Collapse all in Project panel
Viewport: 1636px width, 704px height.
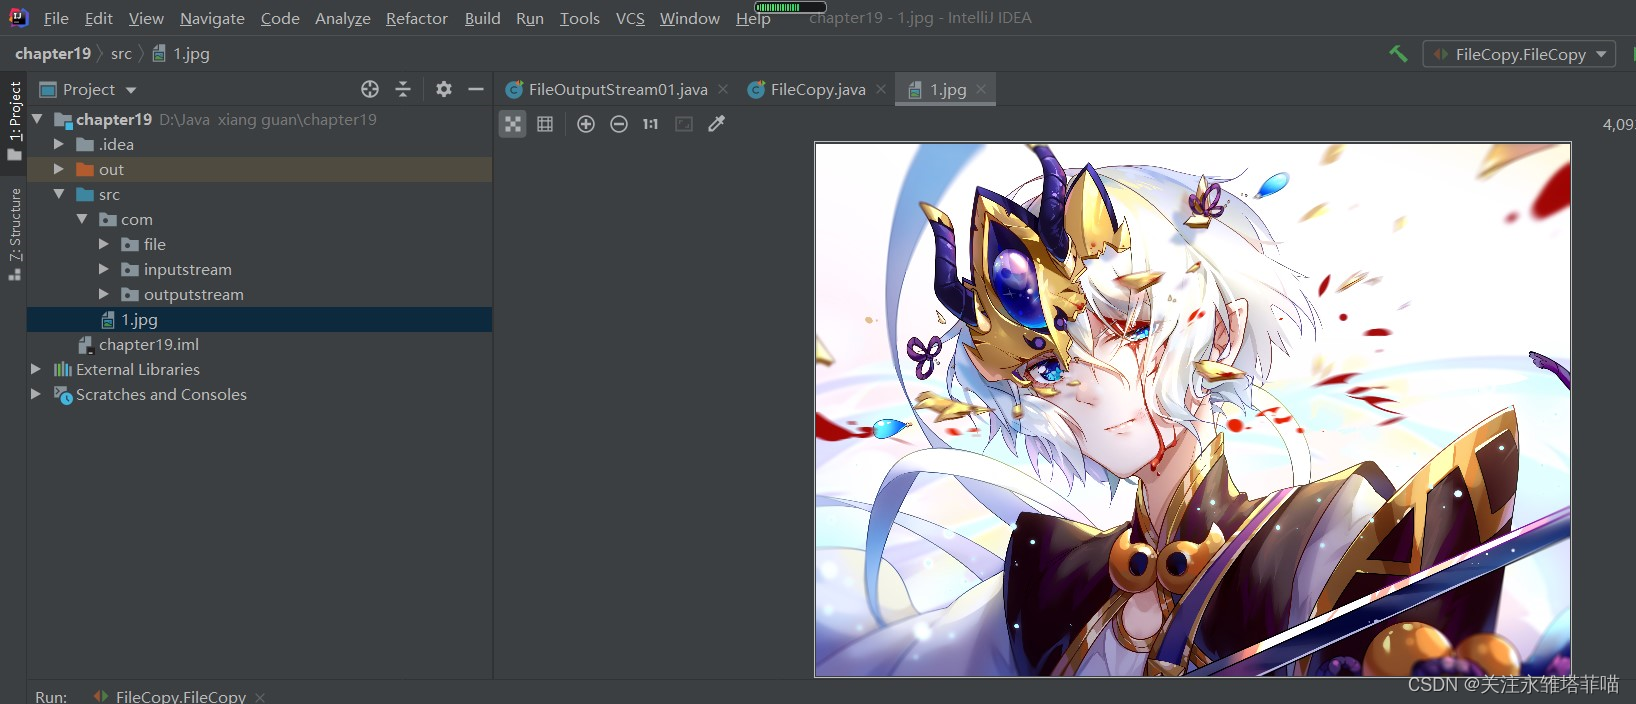pos(403,89)
